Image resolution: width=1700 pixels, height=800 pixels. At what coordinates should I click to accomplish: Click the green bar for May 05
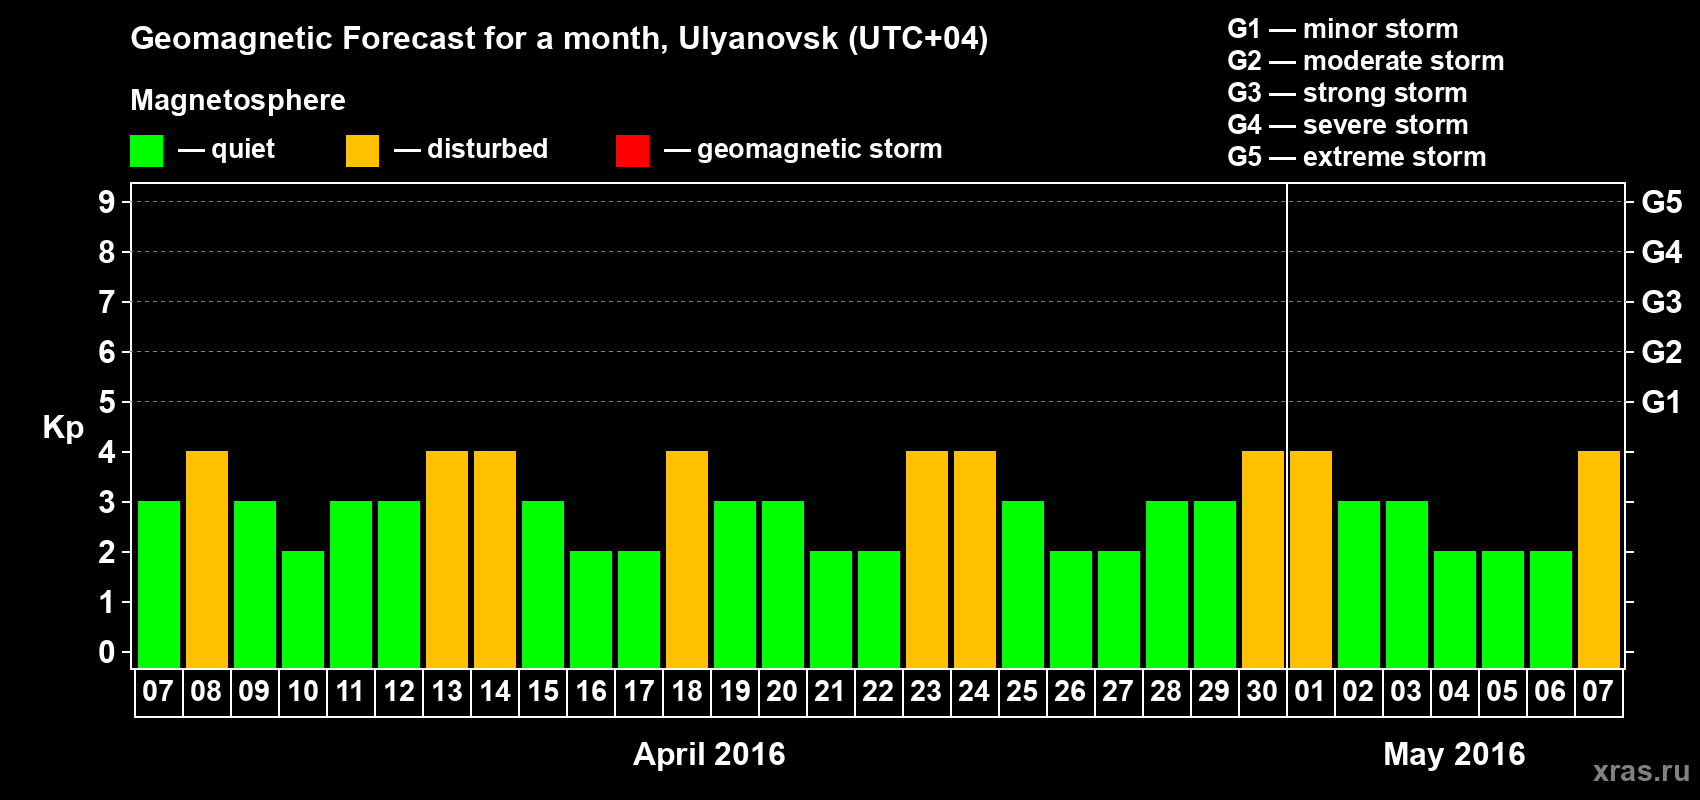click(x=1503, y=610)
